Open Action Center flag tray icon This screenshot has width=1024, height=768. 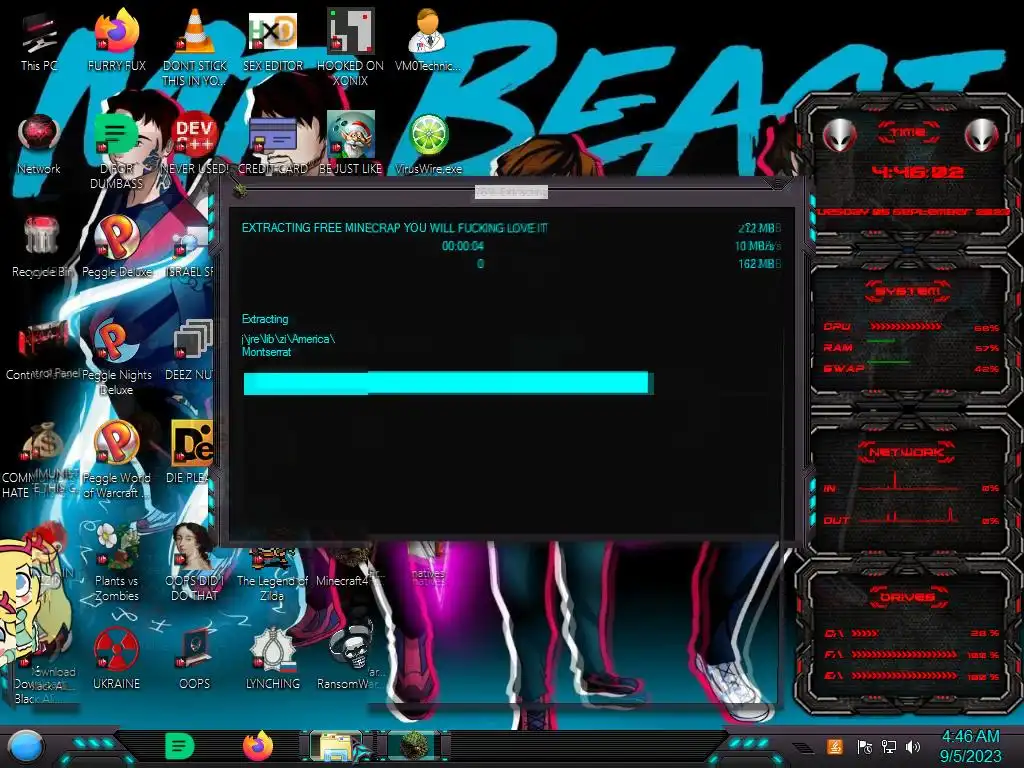coord(865,746)
